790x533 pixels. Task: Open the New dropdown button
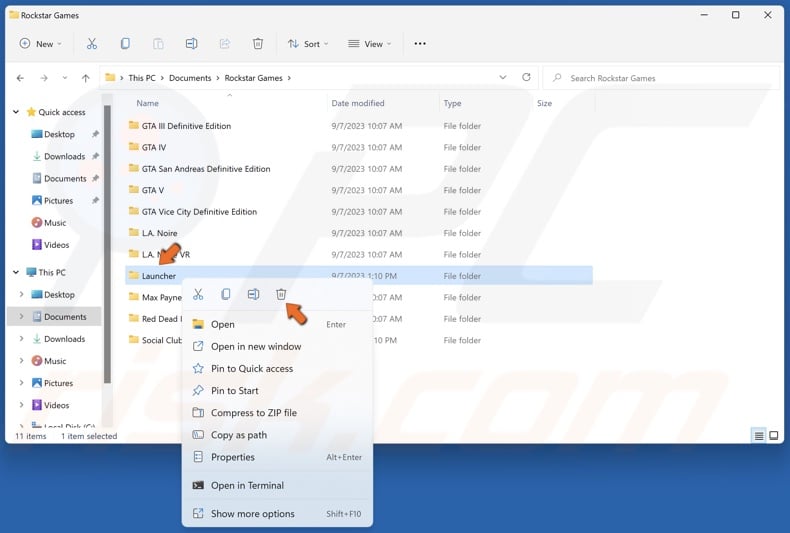[40, 44]
